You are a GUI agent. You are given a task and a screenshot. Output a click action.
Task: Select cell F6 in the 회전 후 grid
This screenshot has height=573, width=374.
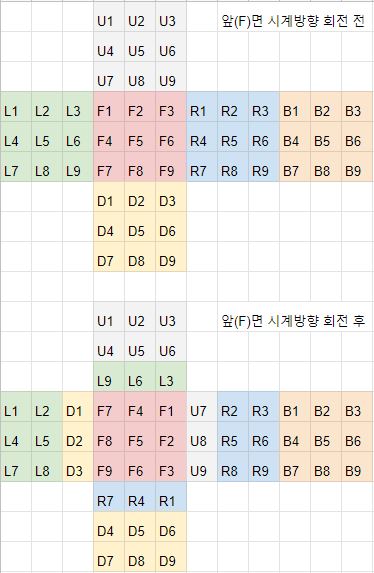pyautogui.click(x=140, y=467)
